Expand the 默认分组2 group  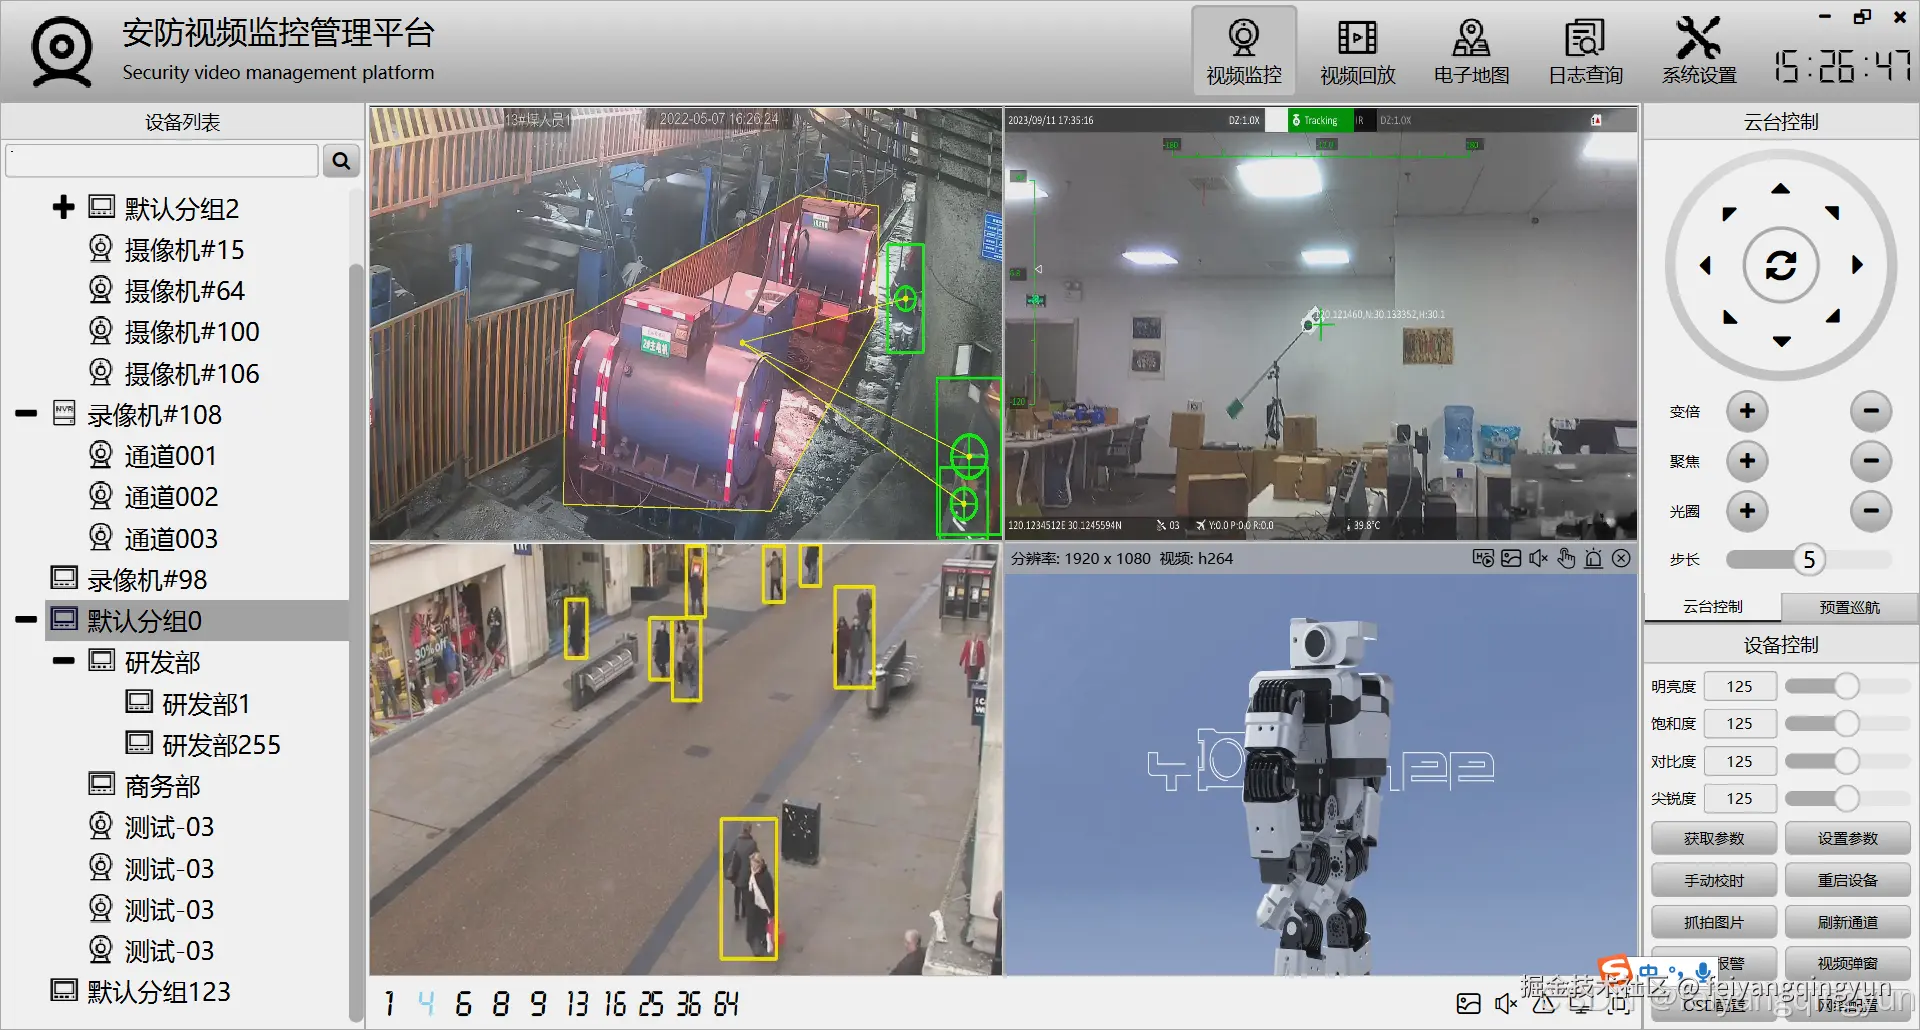63,207
